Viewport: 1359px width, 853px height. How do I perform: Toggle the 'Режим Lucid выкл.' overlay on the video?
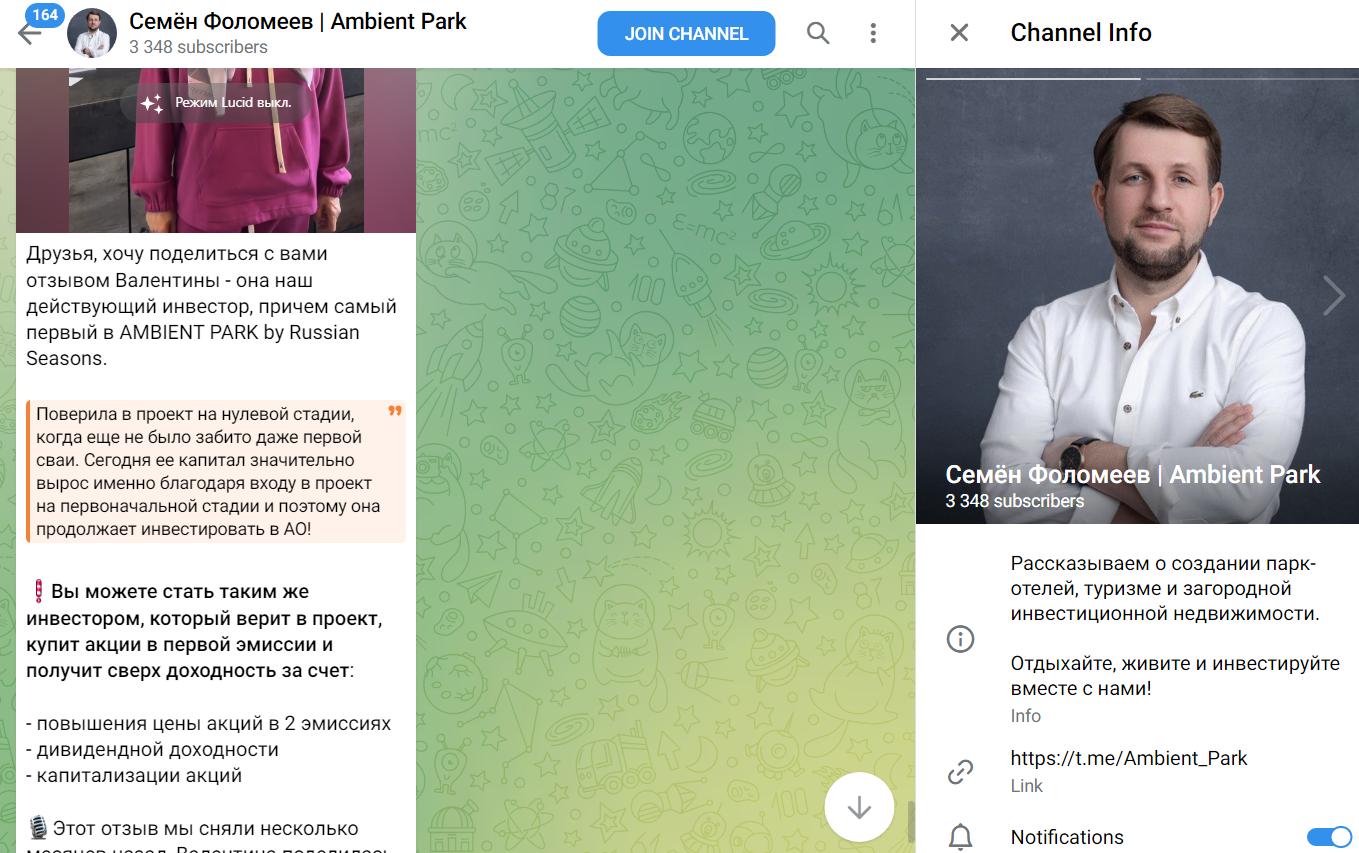tap(216, 103)
